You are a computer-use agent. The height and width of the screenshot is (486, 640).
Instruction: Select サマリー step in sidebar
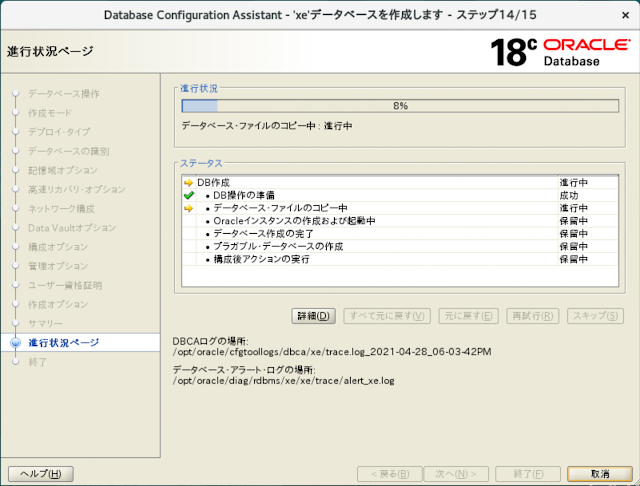[45, 324]
